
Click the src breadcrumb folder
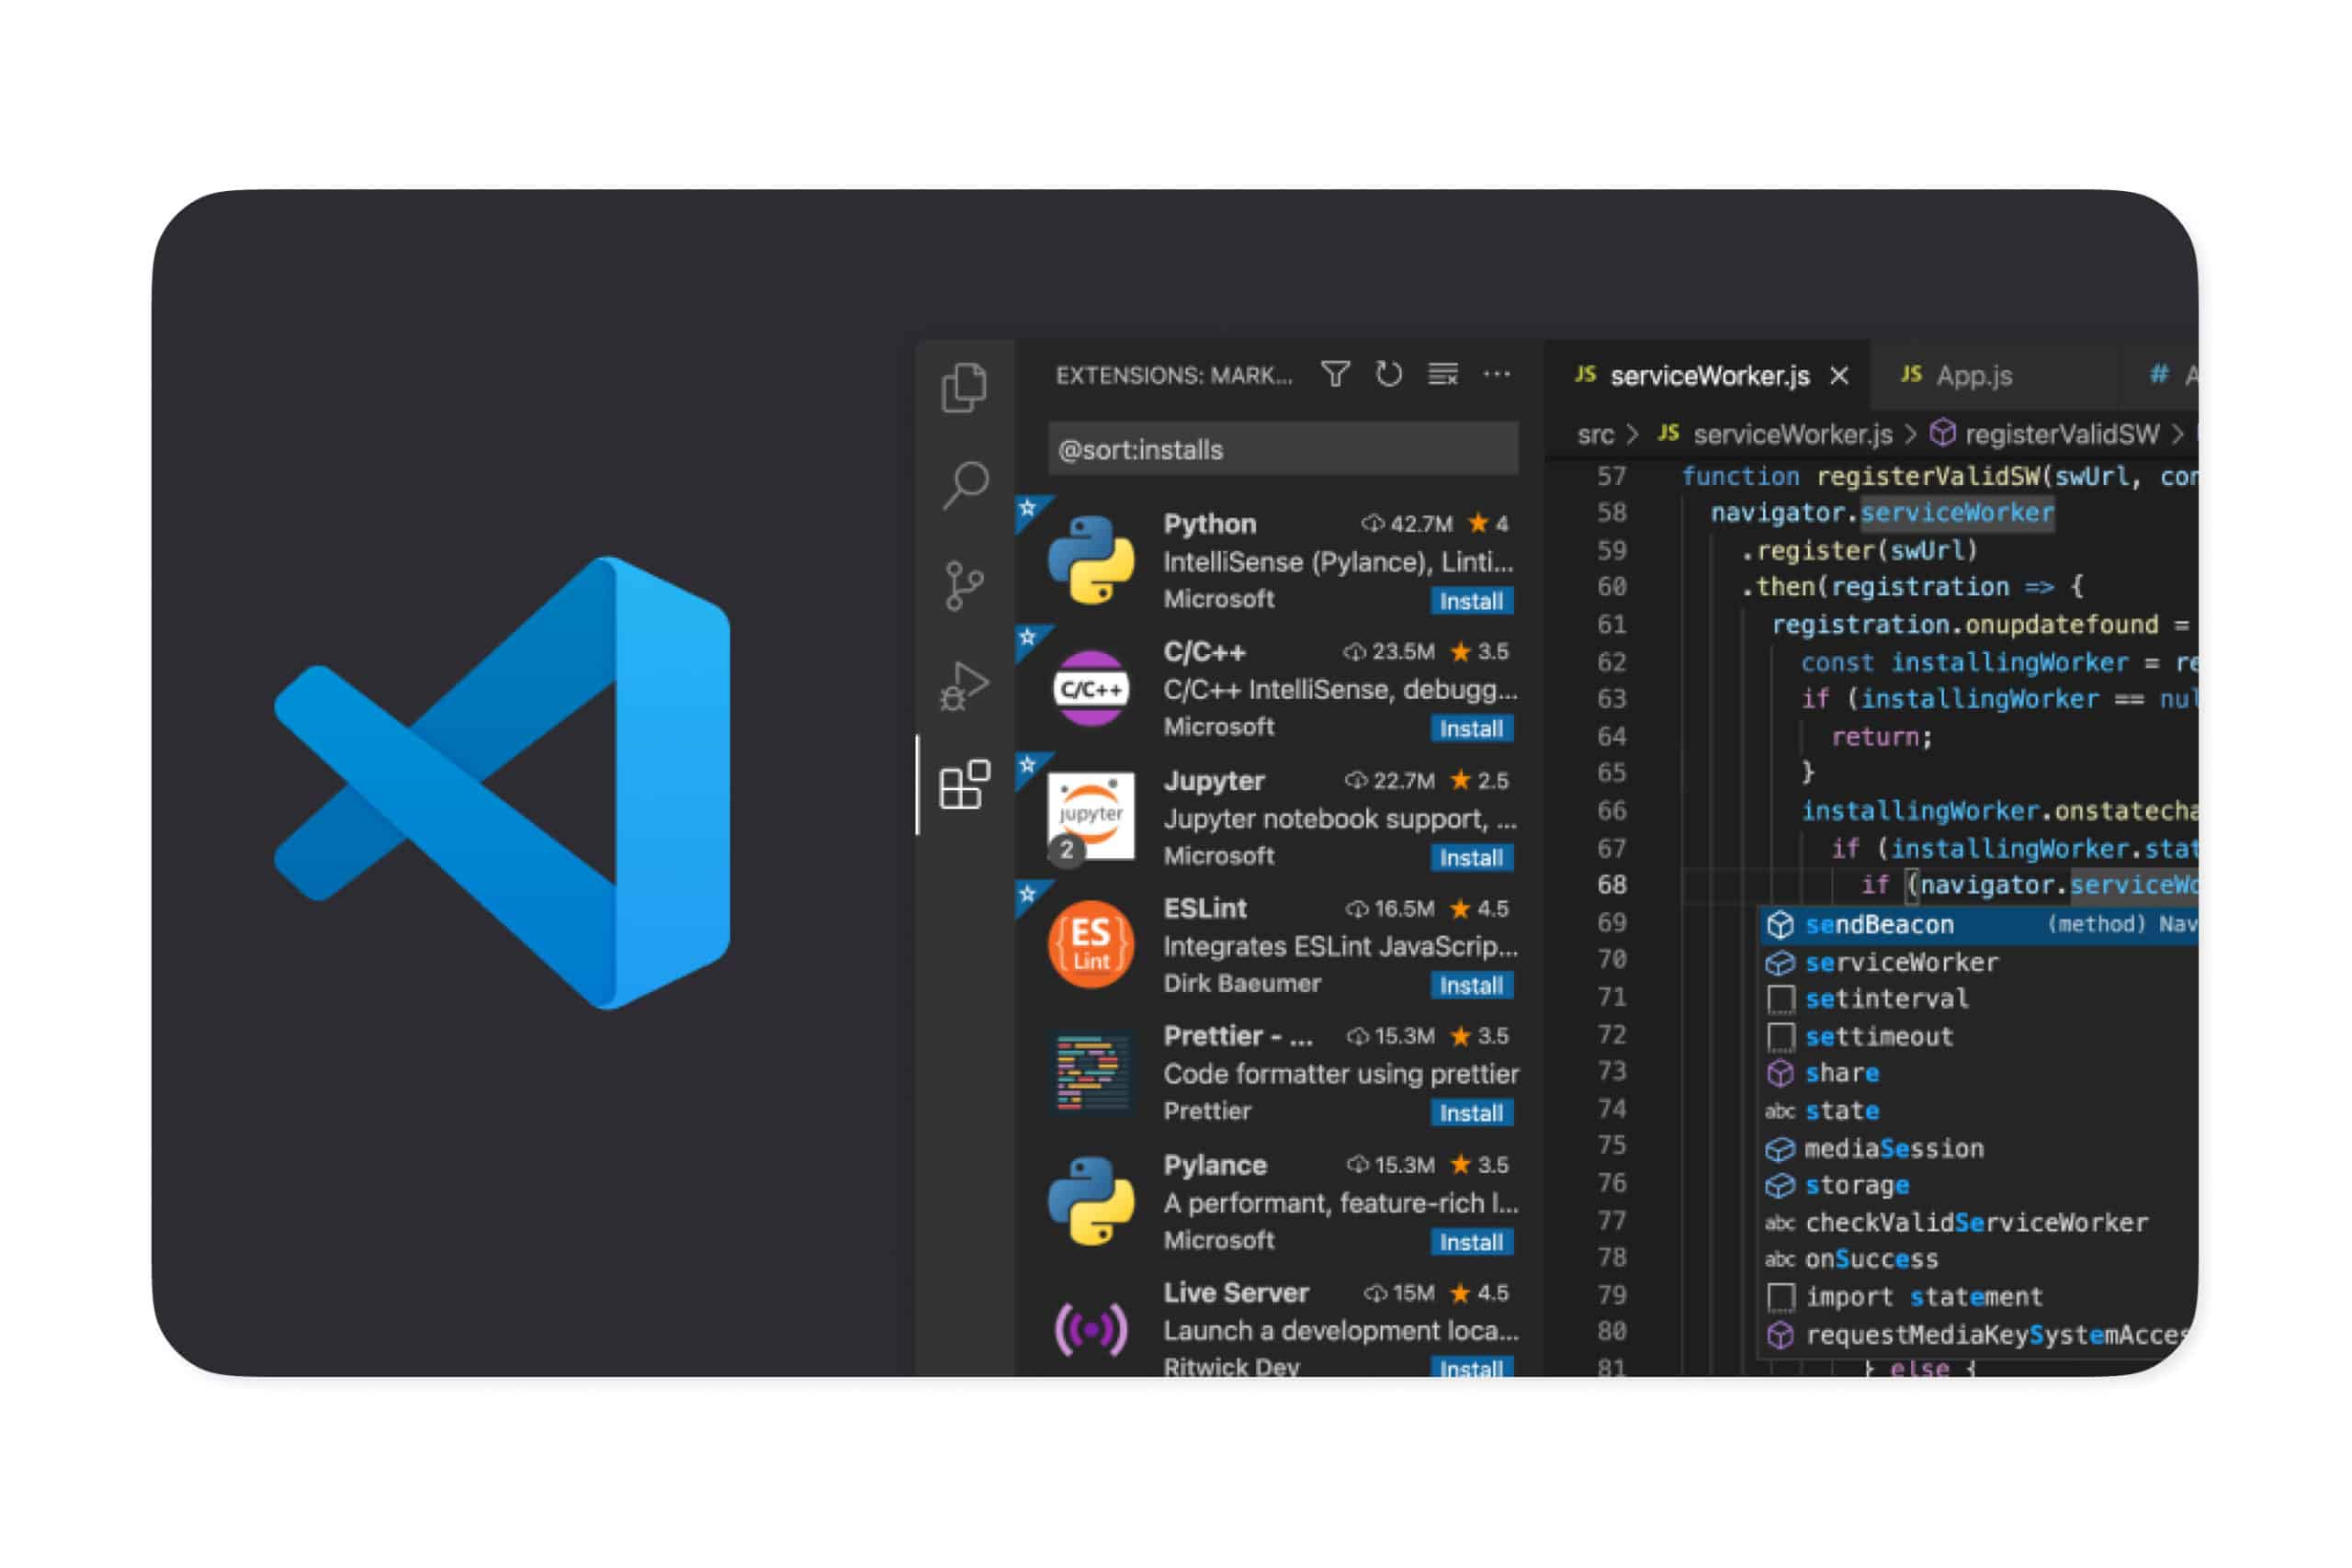tap(1595, 434)
